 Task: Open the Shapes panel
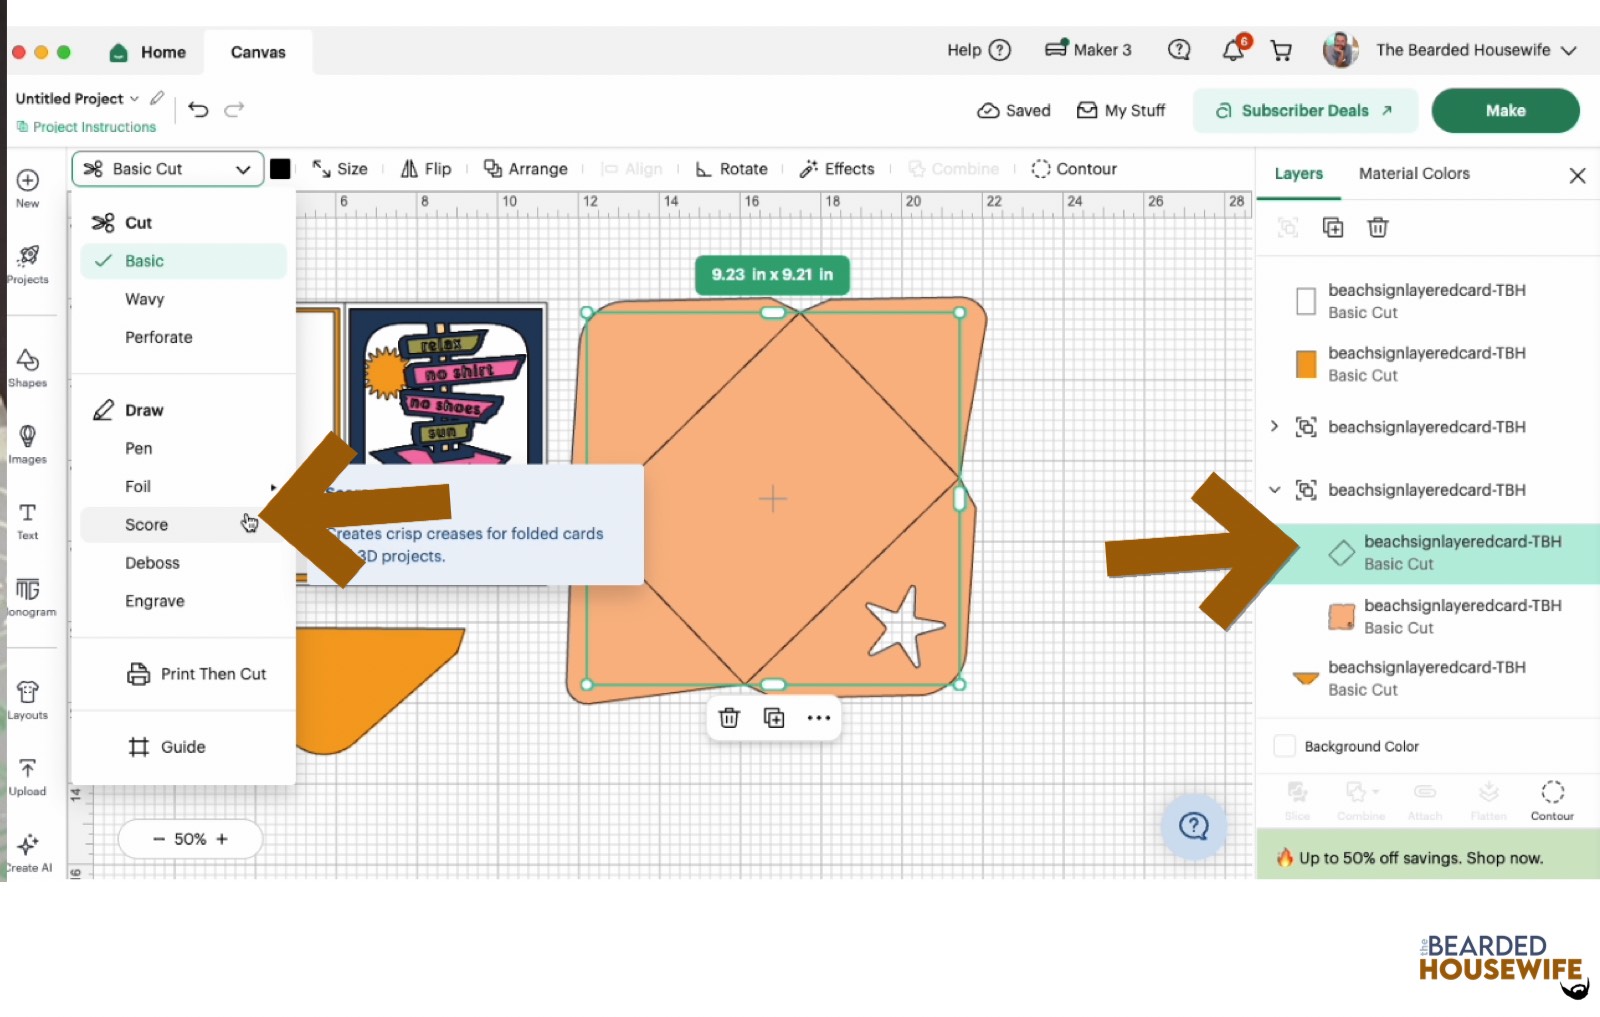click(x=28, y=368)
